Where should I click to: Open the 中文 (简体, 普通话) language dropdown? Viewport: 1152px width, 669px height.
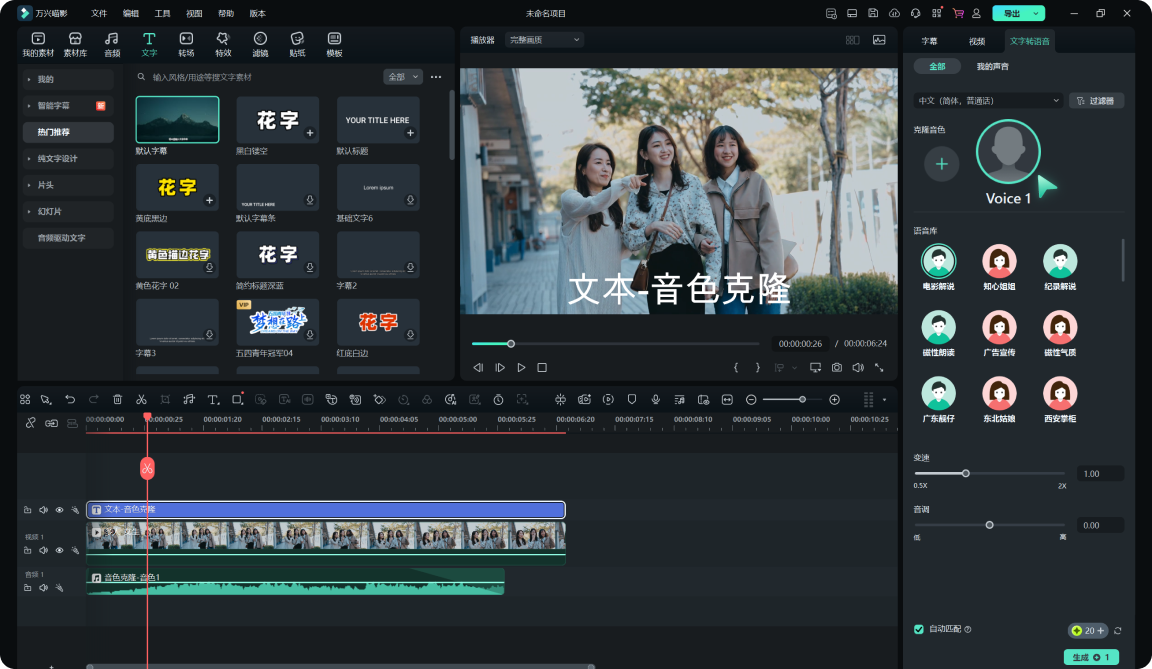[988, 101]
